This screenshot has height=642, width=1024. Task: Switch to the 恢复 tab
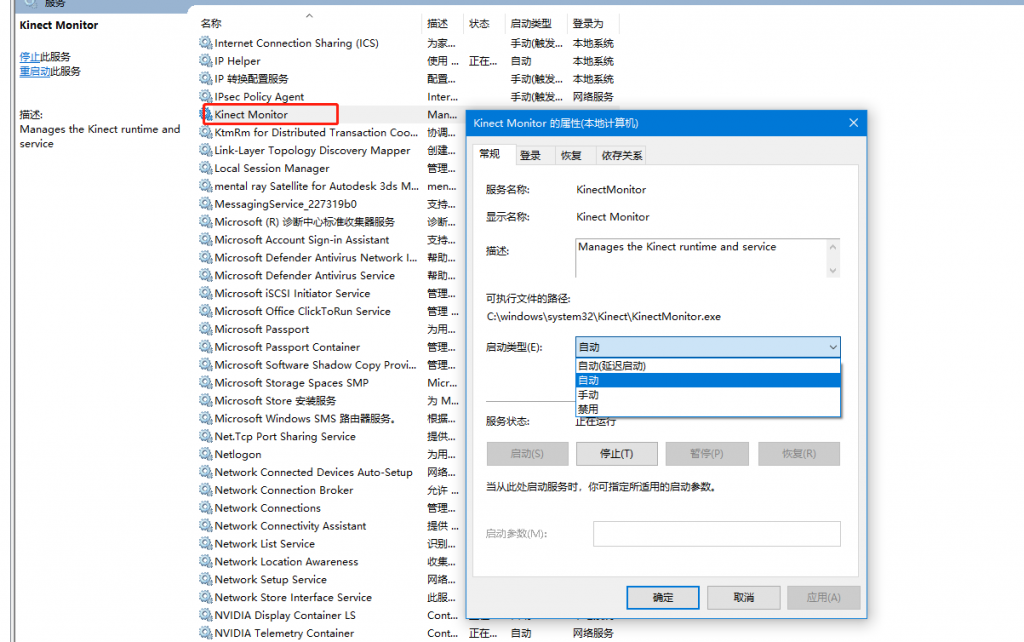571,155
